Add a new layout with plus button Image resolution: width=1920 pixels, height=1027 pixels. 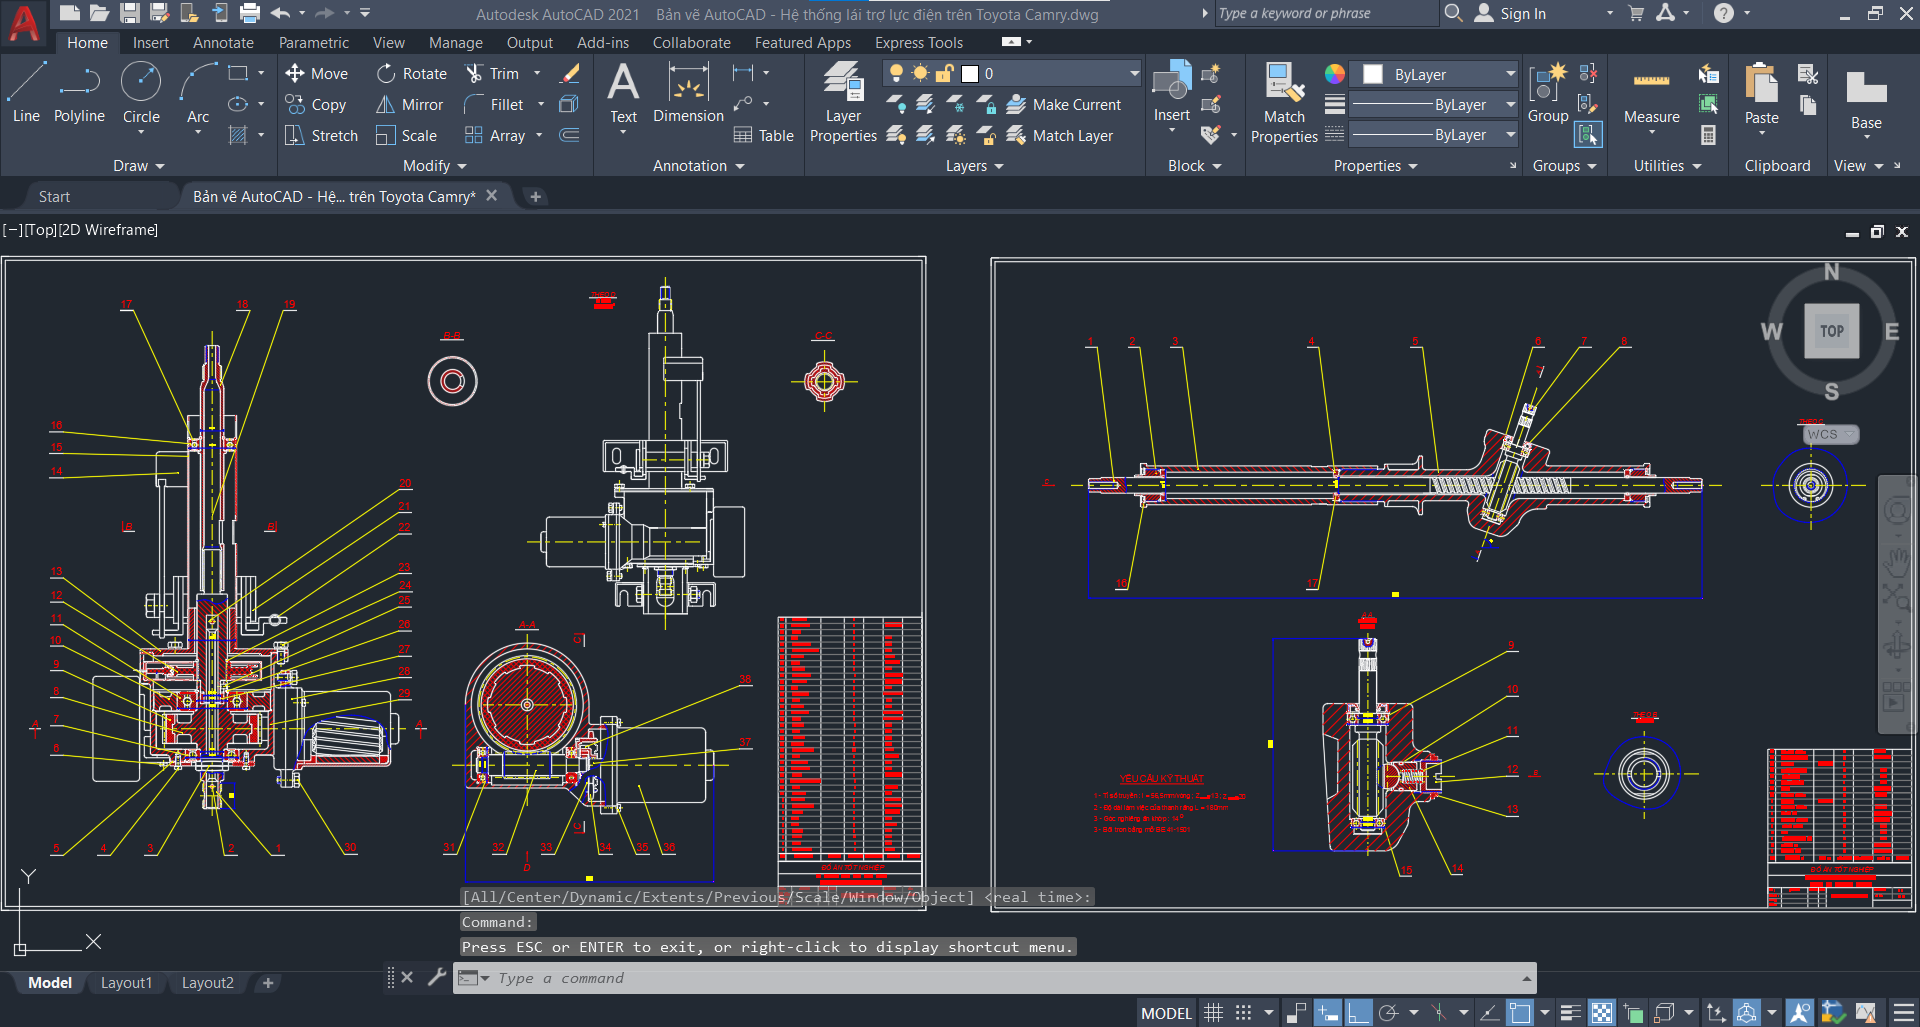(267, 983)
